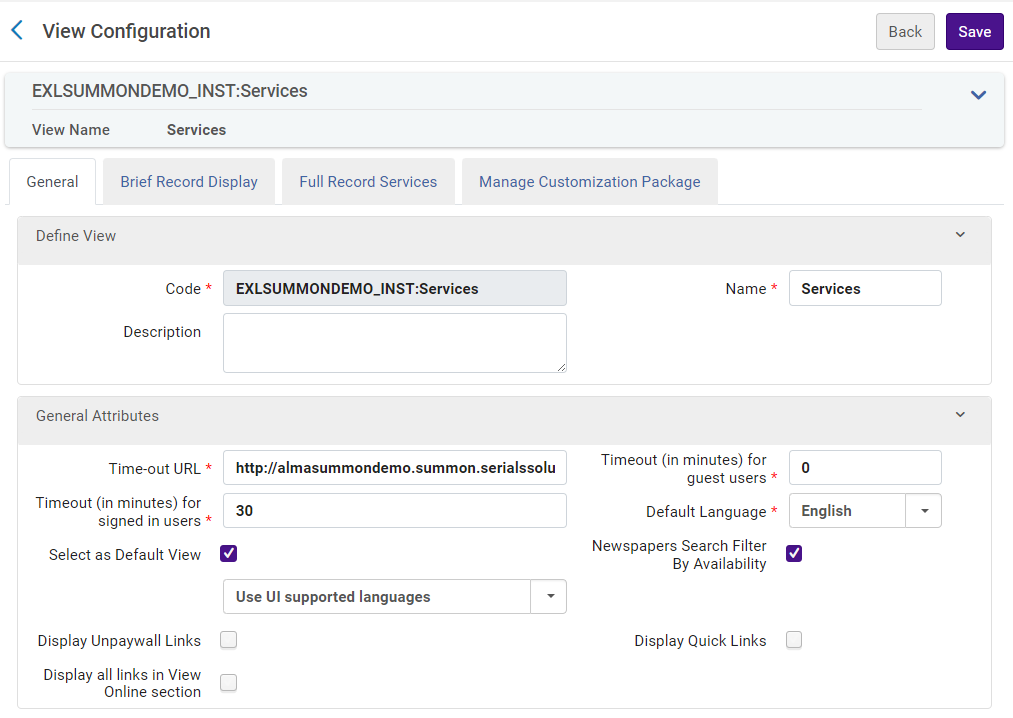Click the Description textarea resize handle
The image size is (1013, 718).
coord(561,367)
